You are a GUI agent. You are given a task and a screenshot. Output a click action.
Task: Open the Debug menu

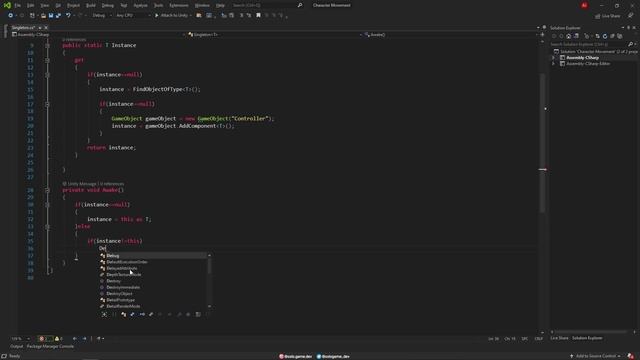(x=108, y=6)
